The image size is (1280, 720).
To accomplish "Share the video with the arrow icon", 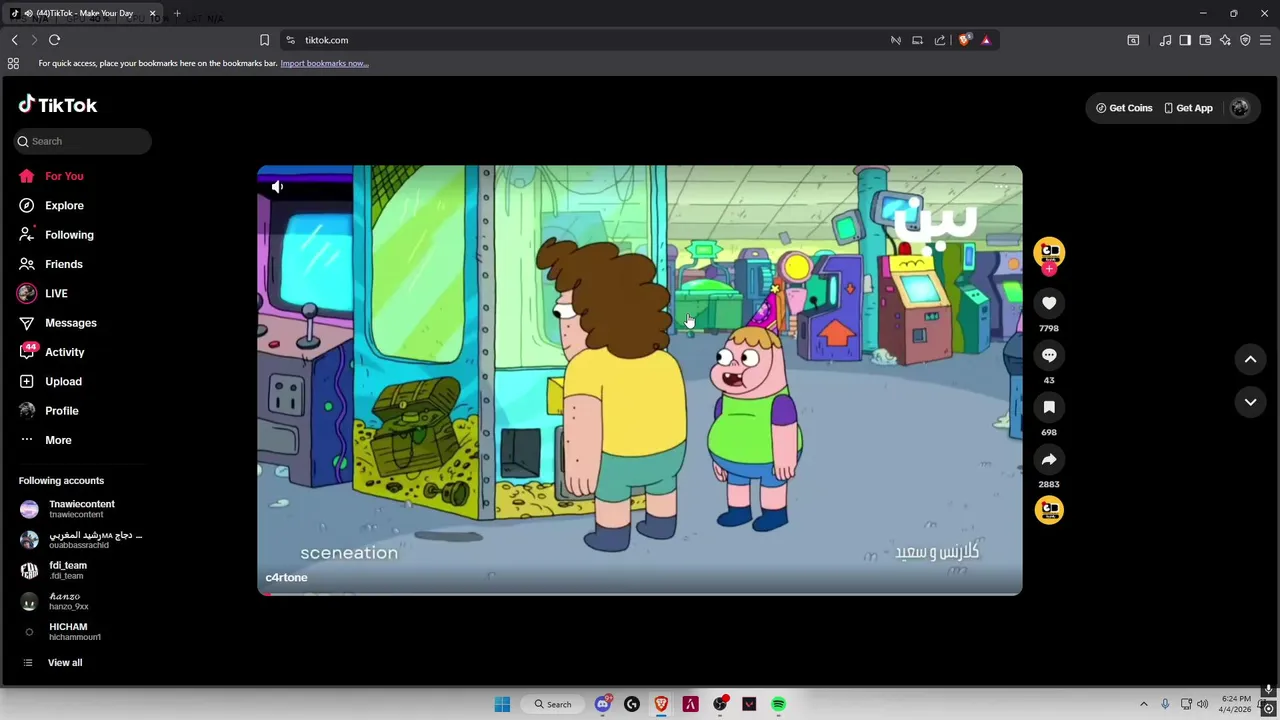I will [x=1049, y=459].
